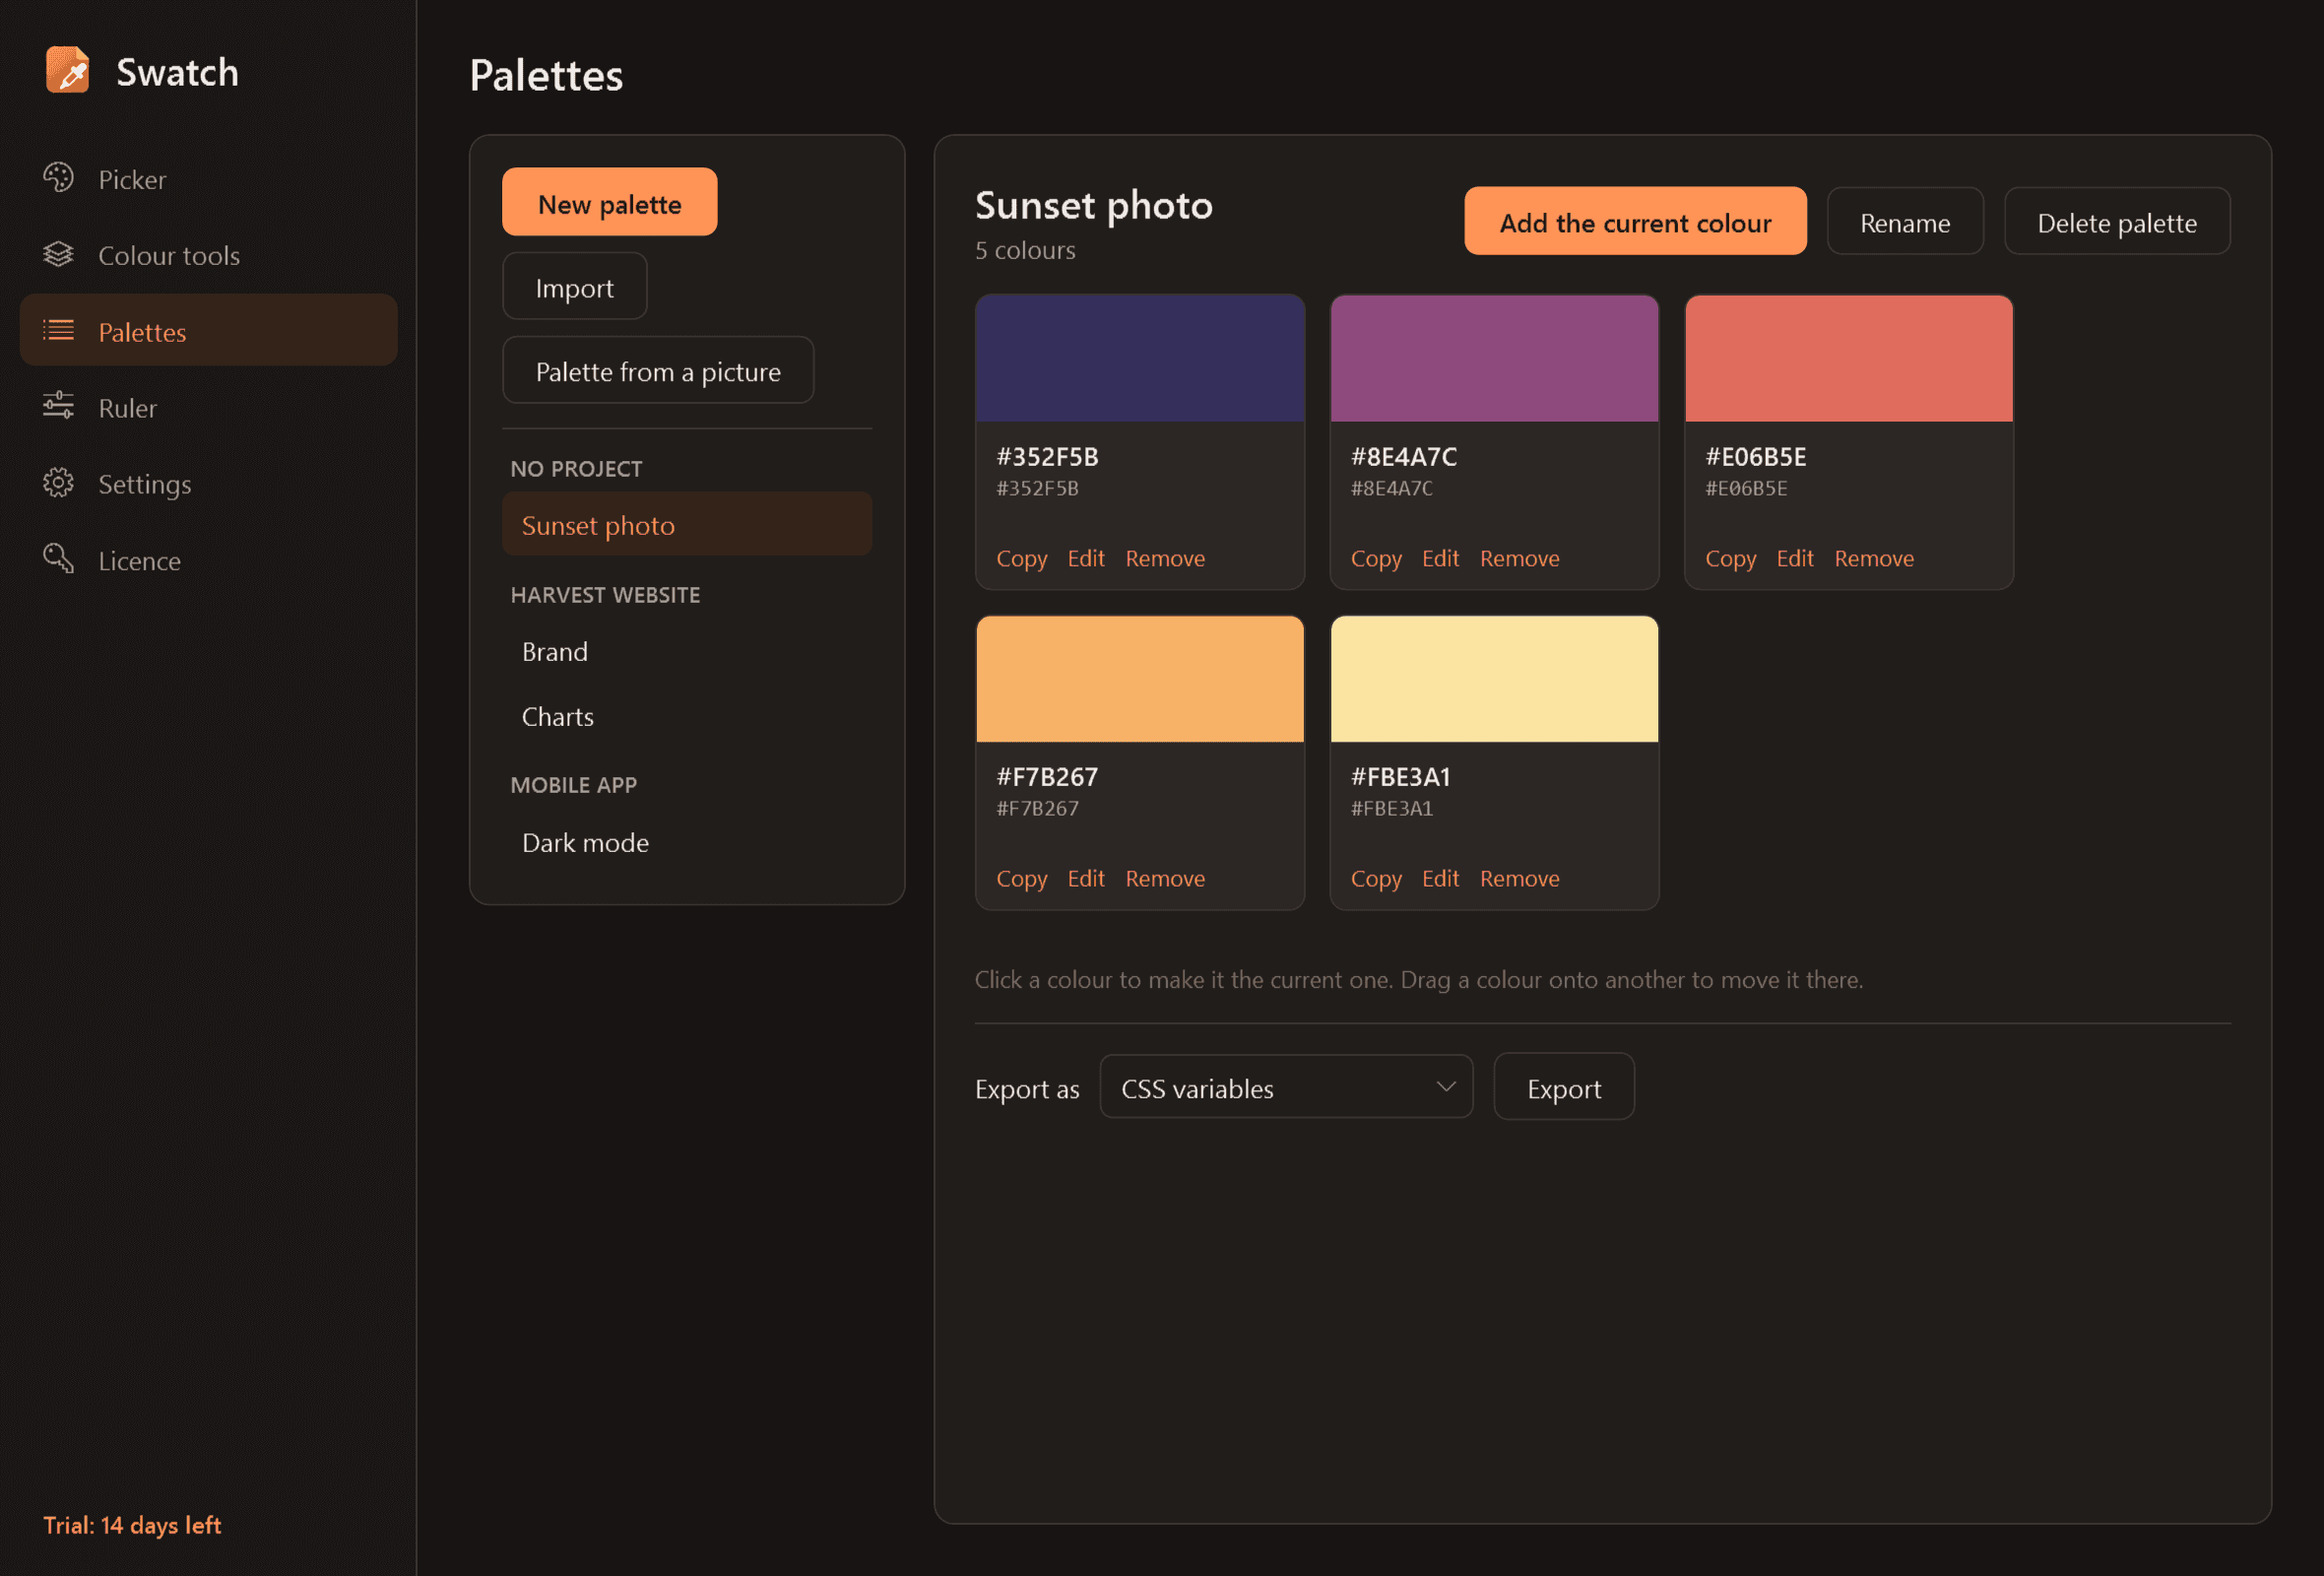This screenshot has height=1576, width=2324.
Task: Pick the coral #E06B5E swatch
Action: coord(1849,358)
